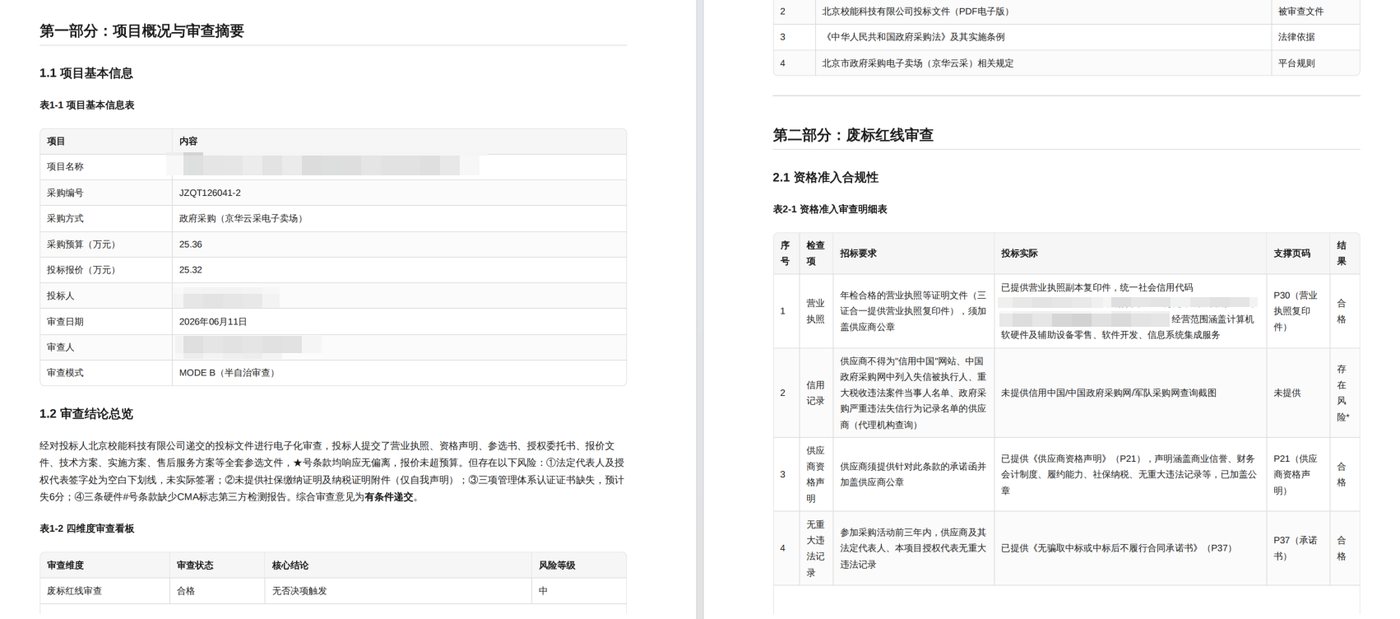
Task: Select the 废标红线审查 dimension cell
Action: pyautogui.click(x=74, y=591)
